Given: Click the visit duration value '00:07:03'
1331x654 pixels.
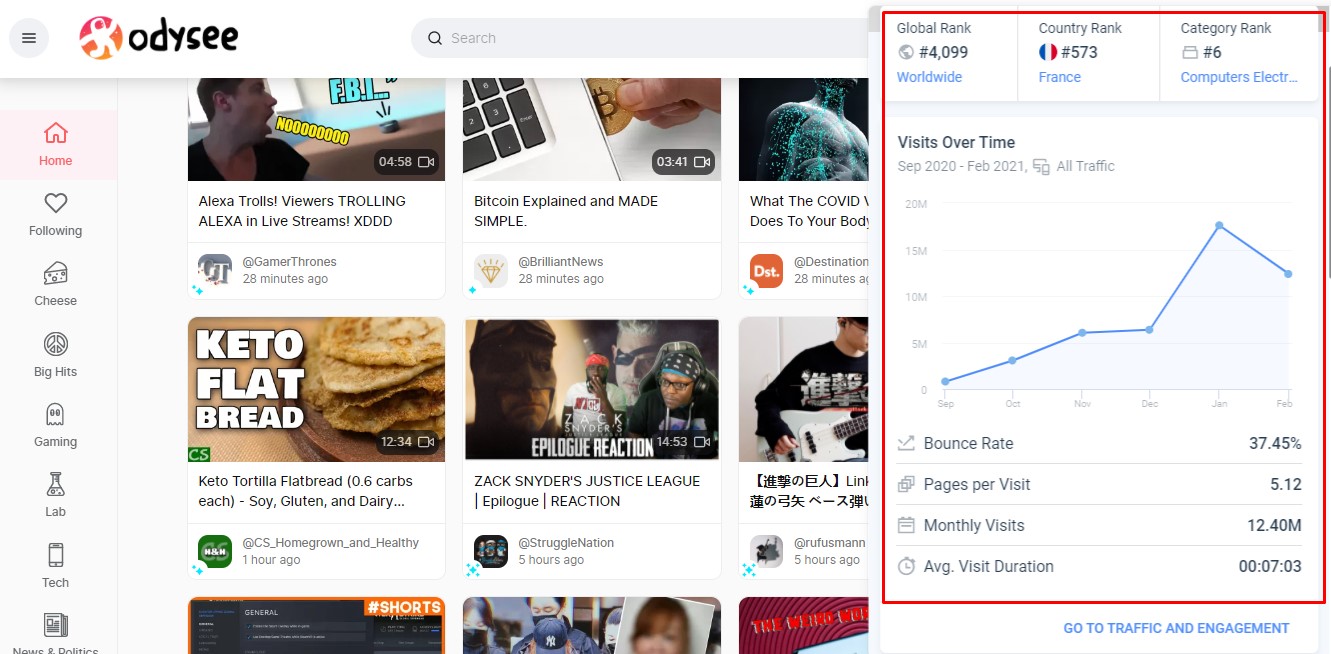Looking at the screenshot, I should pos(1270,566).
